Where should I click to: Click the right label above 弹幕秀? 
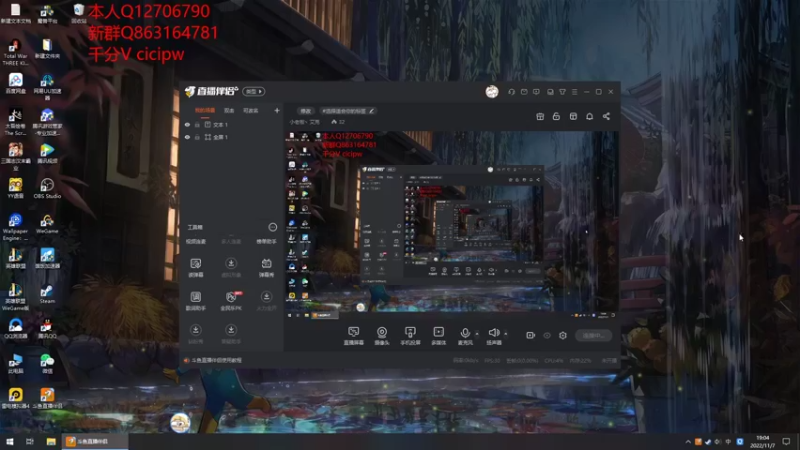coord(266,242)
